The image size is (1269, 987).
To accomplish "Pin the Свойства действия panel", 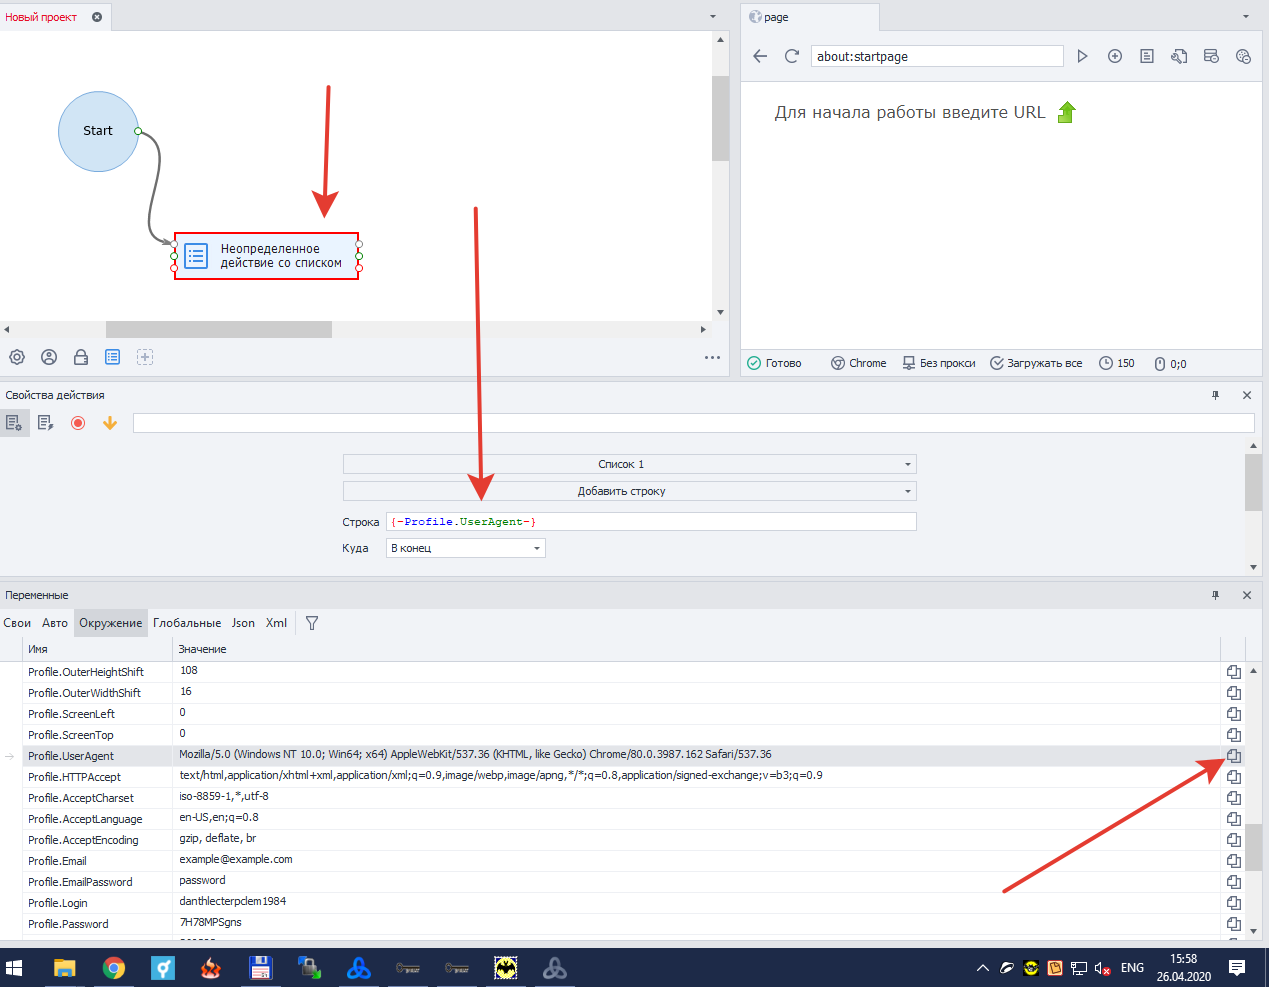I will 1215,395.
